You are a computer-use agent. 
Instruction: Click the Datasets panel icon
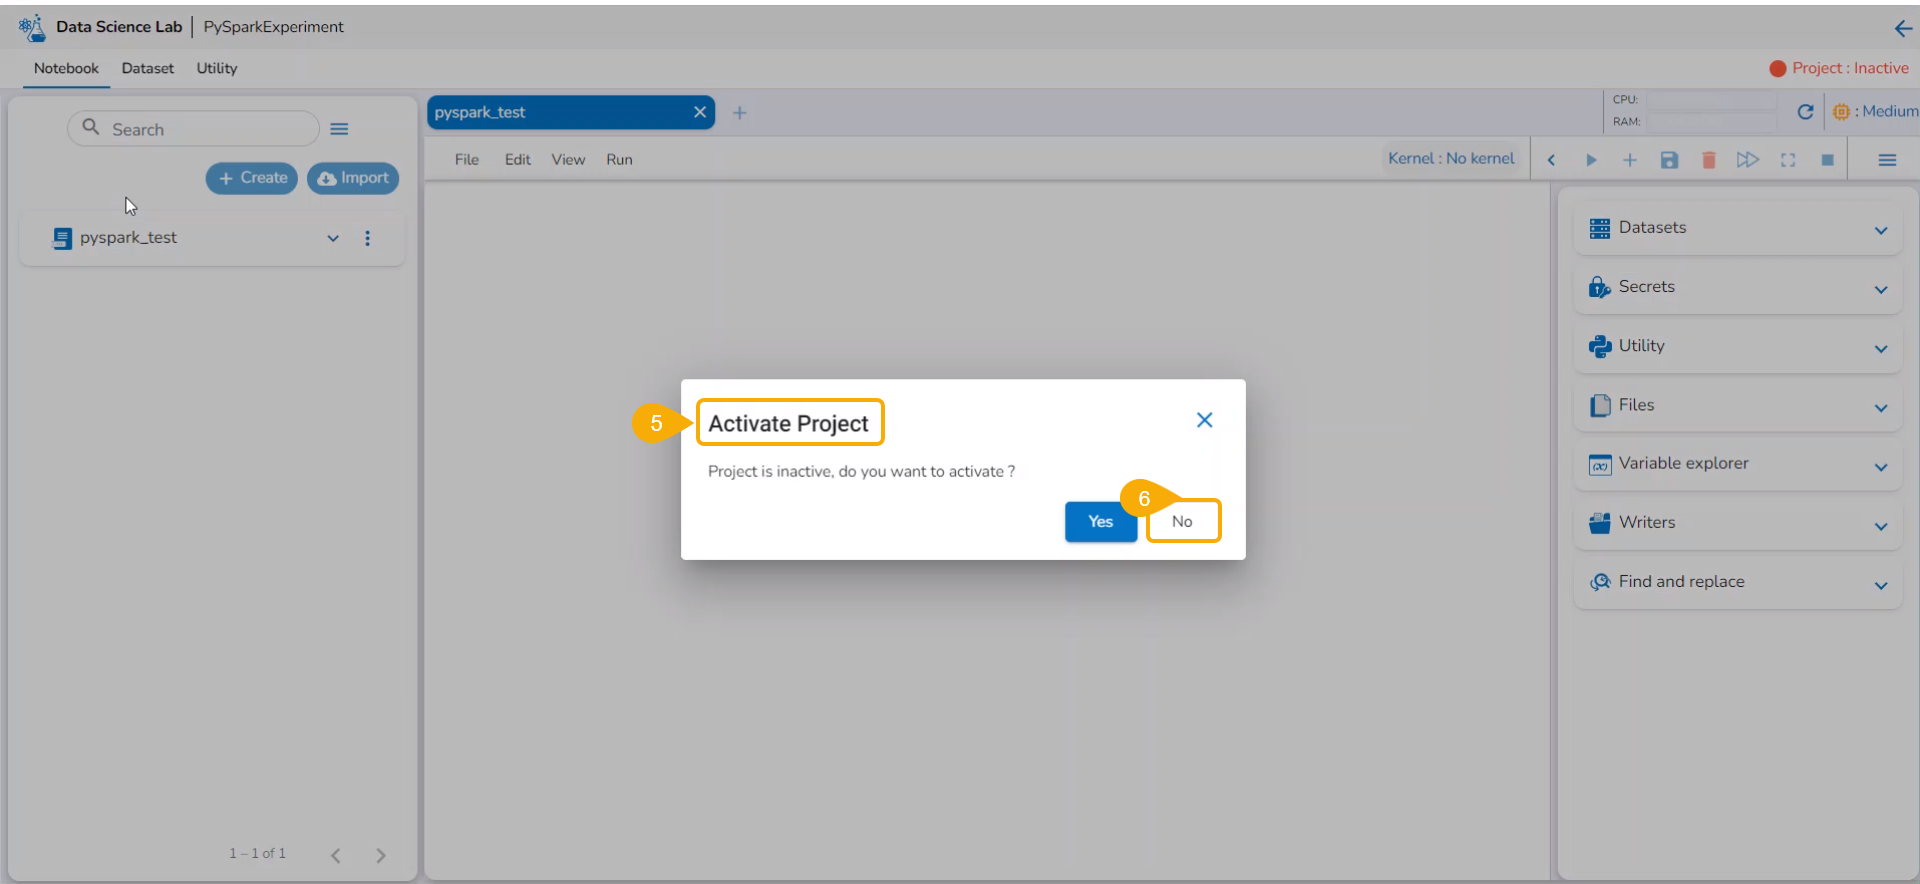[x=1600, y=228]
